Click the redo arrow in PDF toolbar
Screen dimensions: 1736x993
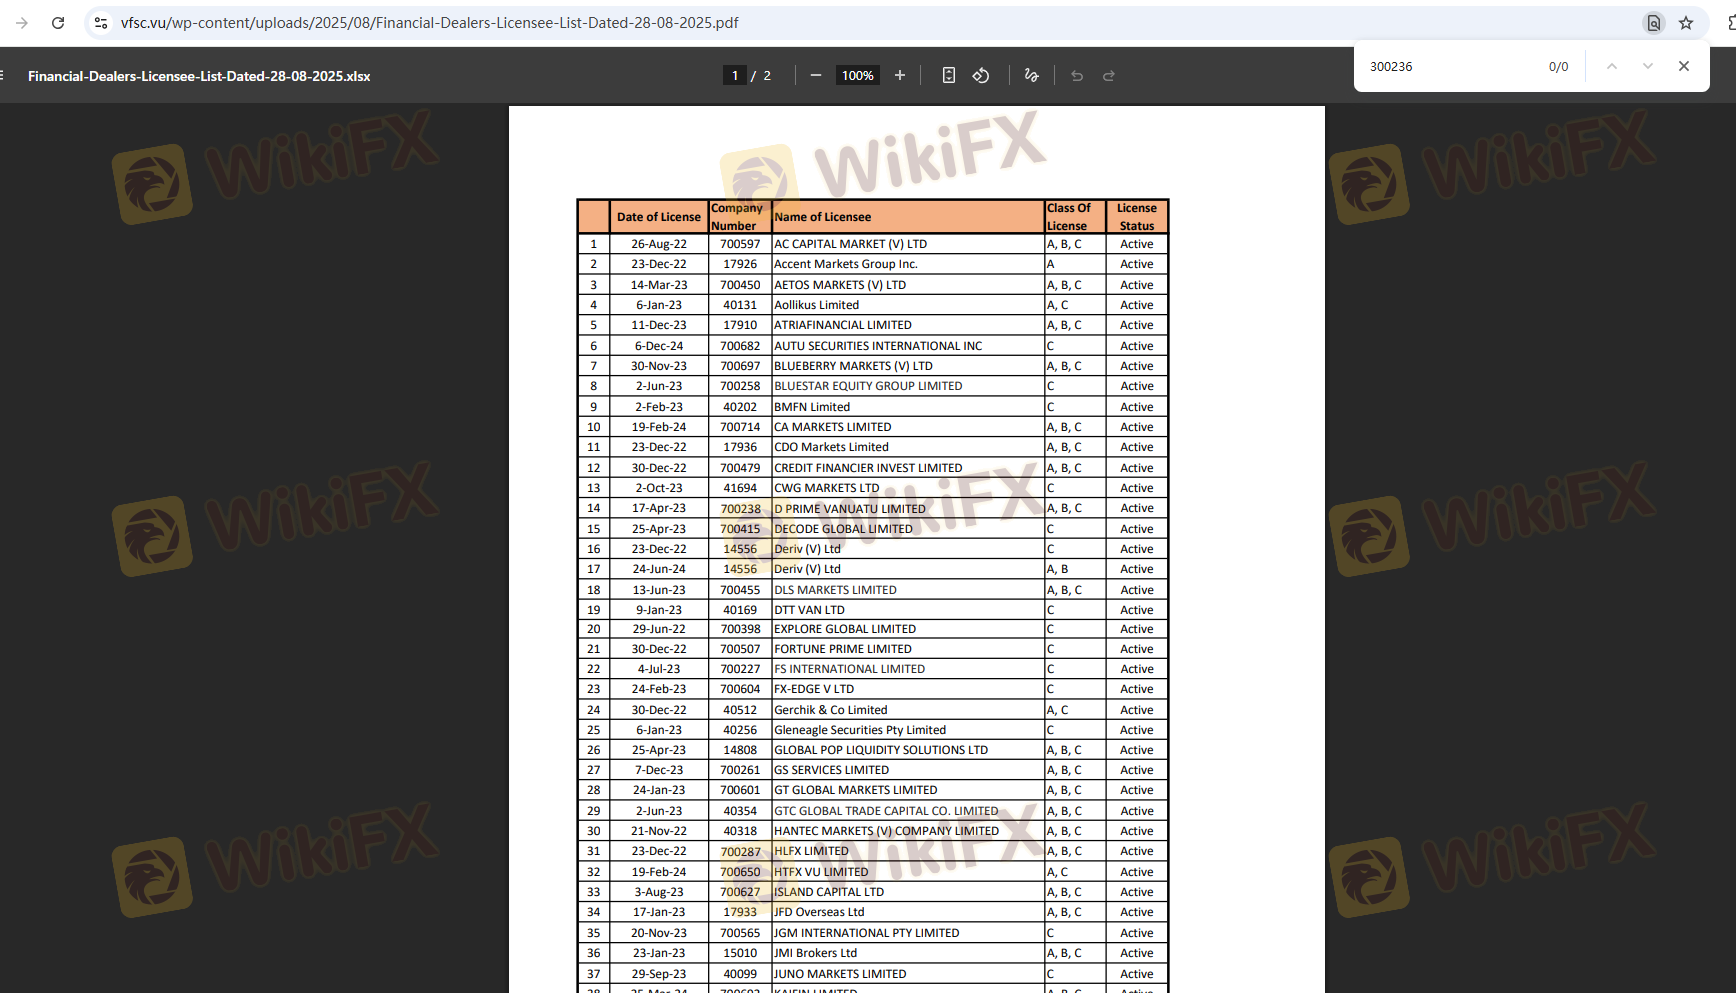click(1109, 76)
